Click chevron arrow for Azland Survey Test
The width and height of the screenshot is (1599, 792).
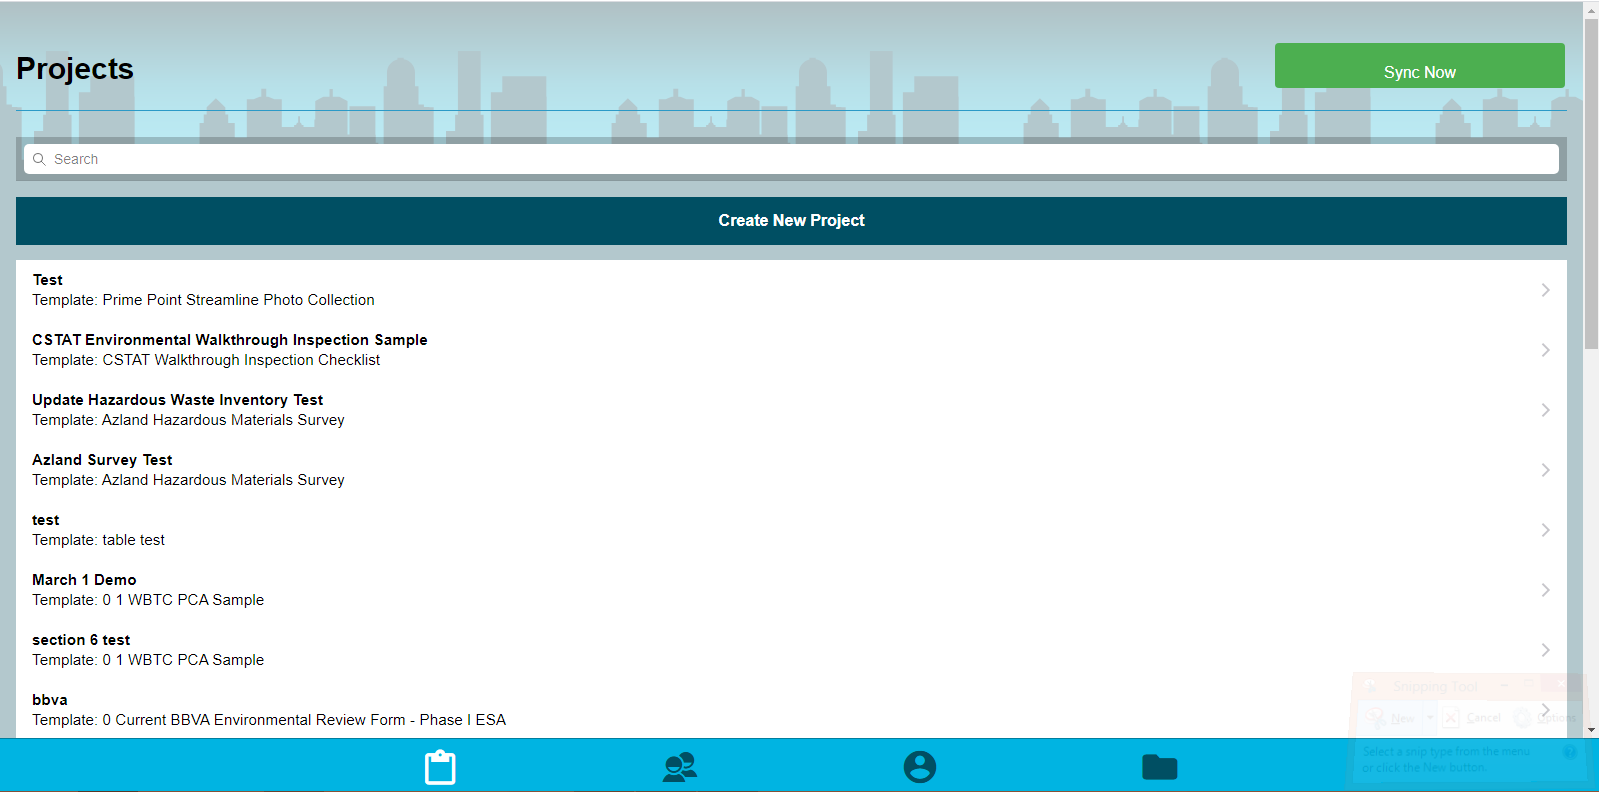click(1545, 470)
